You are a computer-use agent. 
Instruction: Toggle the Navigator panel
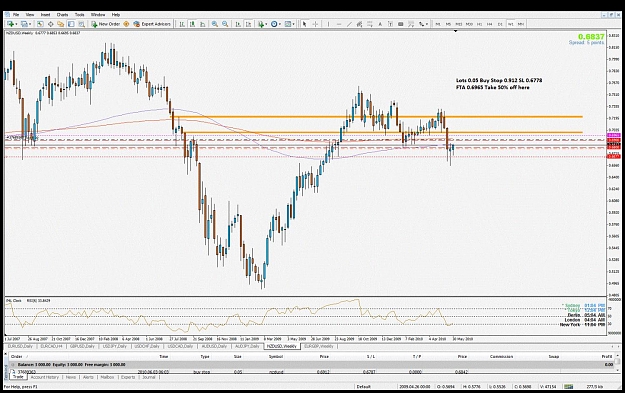point(61,24)
